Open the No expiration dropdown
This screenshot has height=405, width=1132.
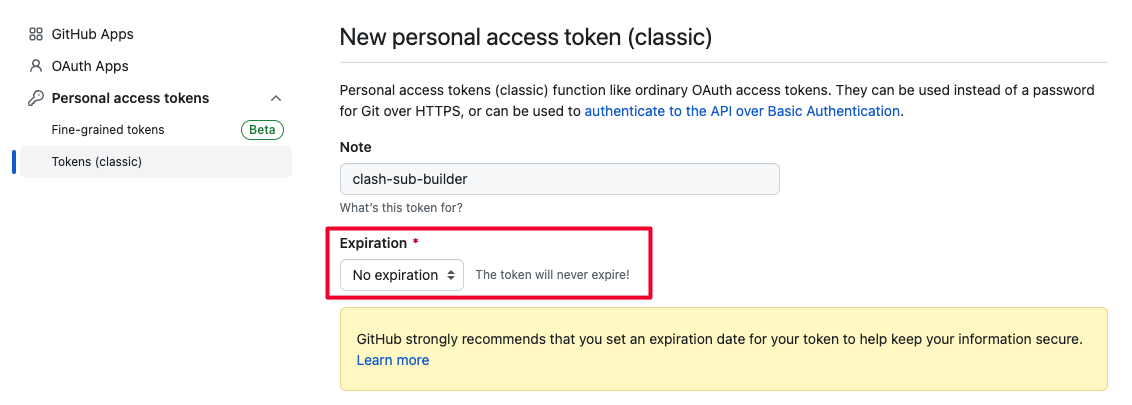pos(401,275)
